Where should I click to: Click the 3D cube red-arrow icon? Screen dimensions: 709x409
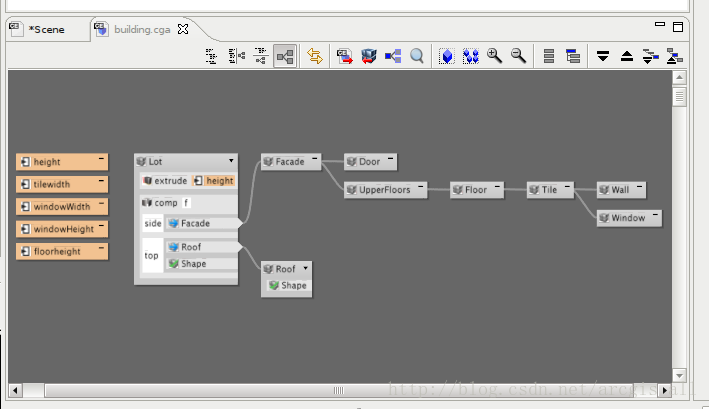(x=369, y=56)
